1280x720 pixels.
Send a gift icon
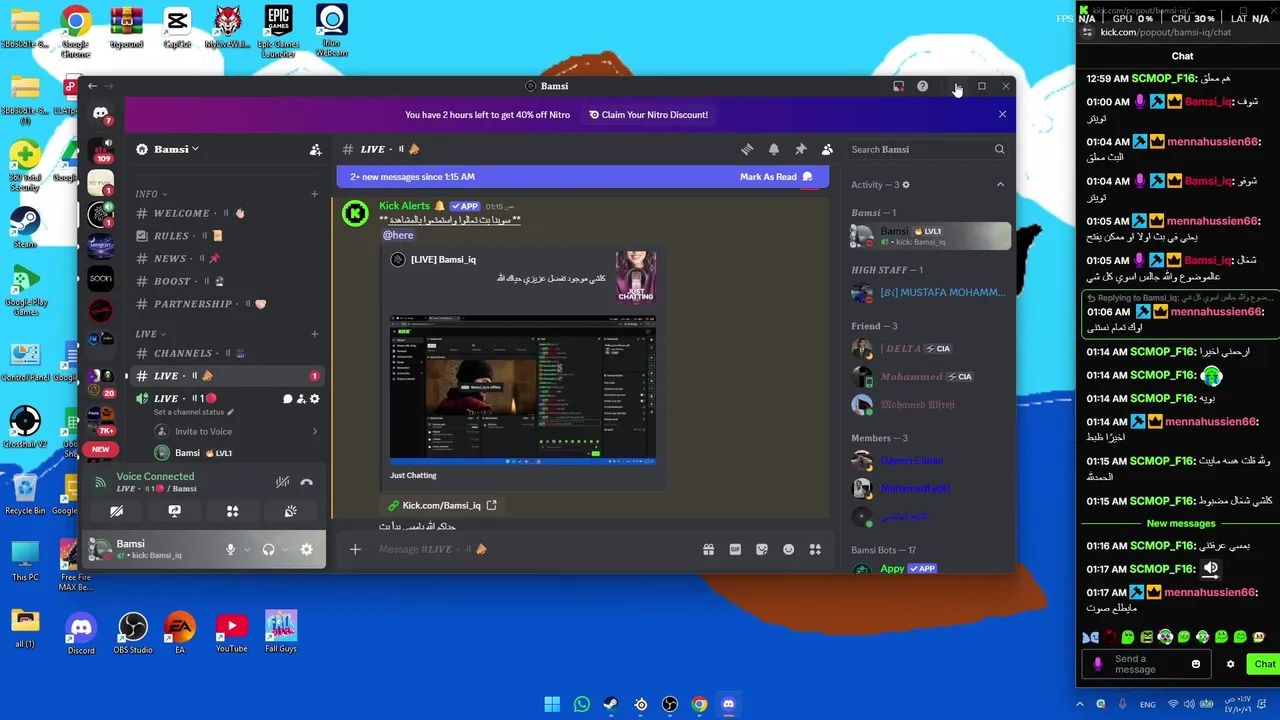click(708, 549)
